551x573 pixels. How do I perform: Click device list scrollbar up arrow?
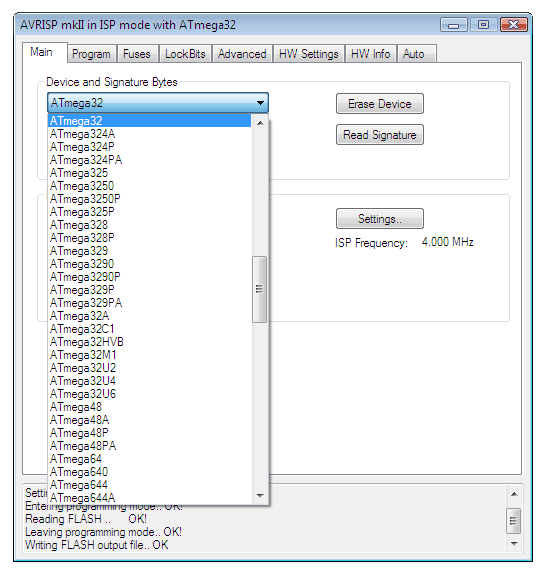tap(260, 123)
